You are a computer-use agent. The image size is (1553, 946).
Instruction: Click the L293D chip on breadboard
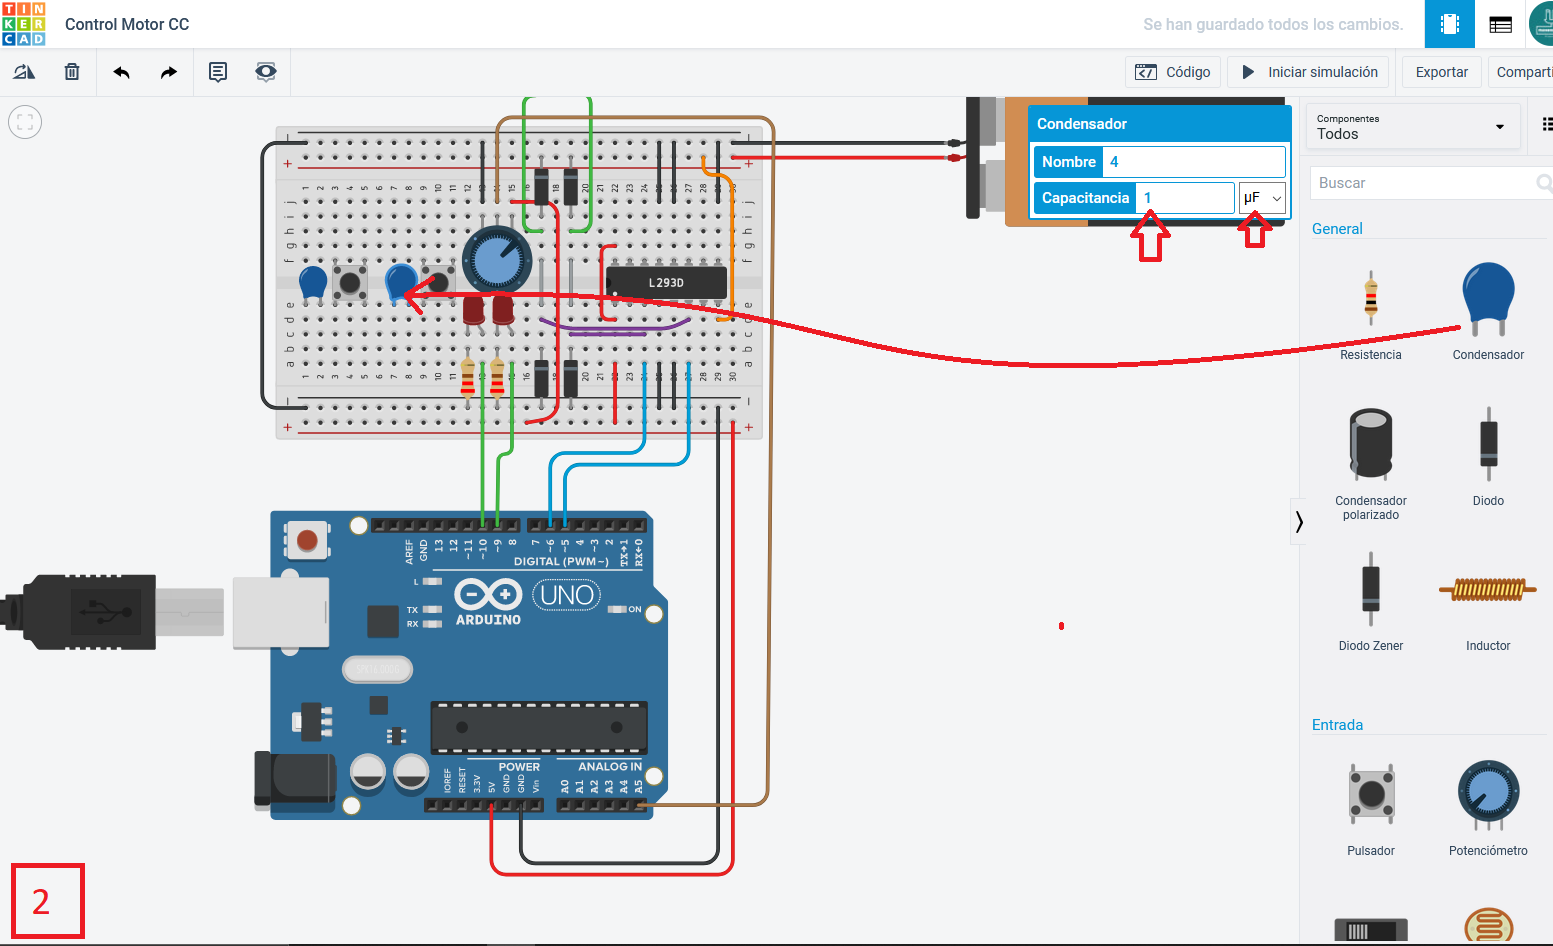pyautogui.click(x=666, y=282)
